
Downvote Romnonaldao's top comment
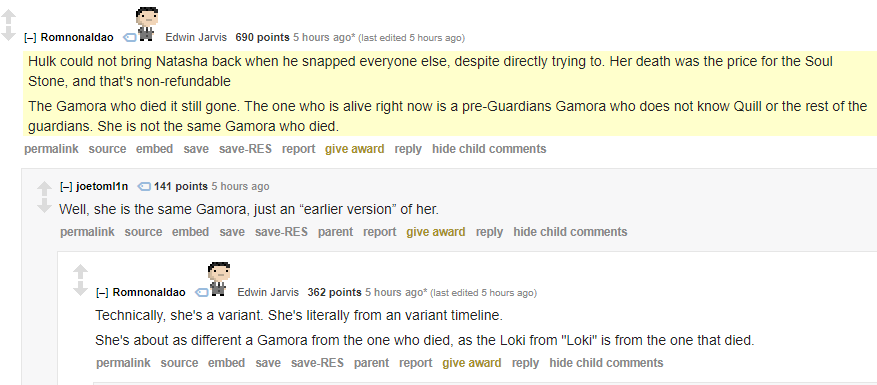(8, 34)
